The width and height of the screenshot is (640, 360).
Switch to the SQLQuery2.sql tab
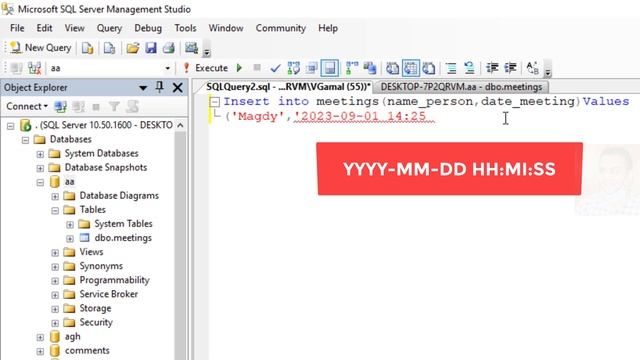coord(287,87)
